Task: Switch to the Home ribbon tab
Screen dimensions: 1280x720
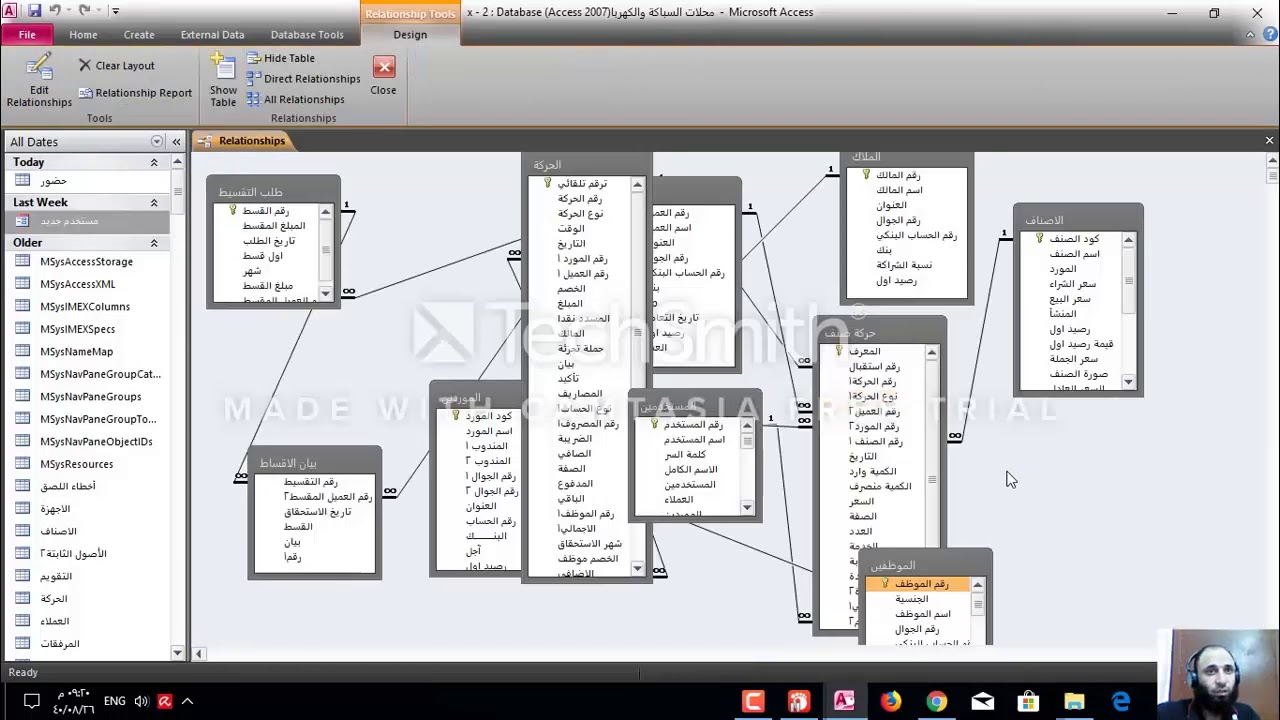Action: coord(83,35)
